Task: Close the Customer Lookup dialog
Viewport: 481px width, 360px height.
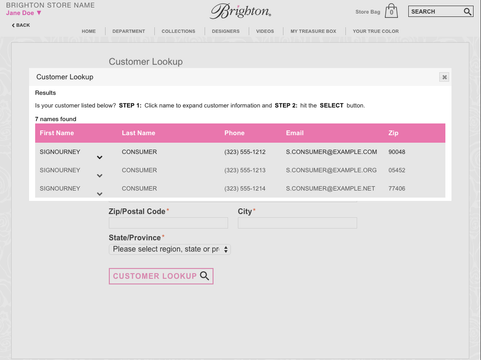Action: pos(444,77)
